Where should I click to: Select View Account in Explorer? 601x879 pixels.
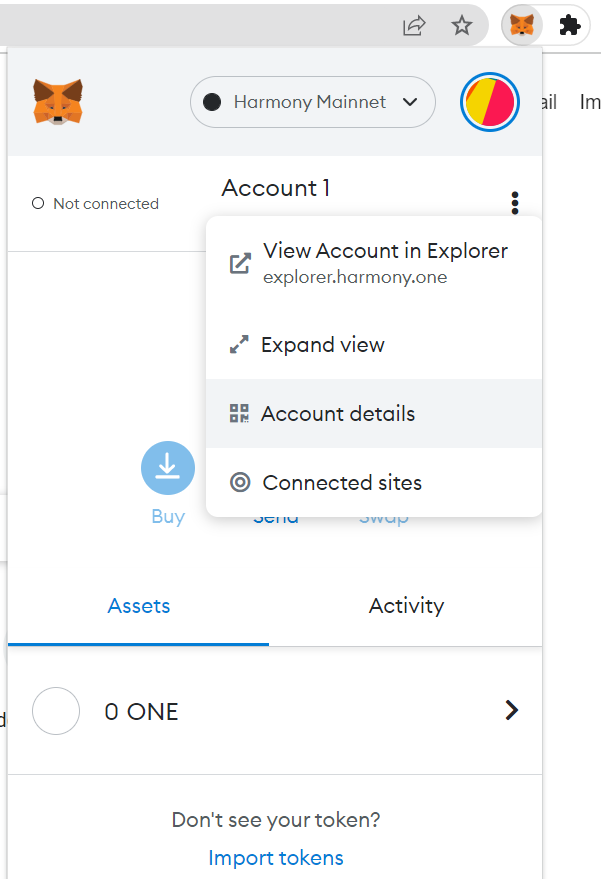pos(374,262)
